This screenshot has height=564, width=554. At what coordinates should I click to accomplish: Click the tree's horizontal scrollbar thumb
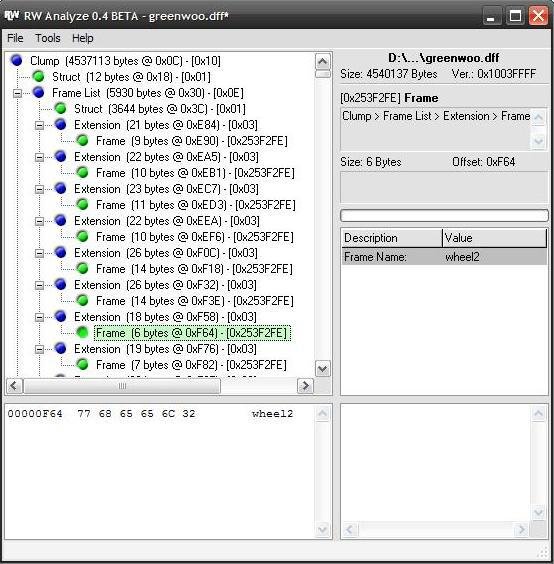point(122,386)
